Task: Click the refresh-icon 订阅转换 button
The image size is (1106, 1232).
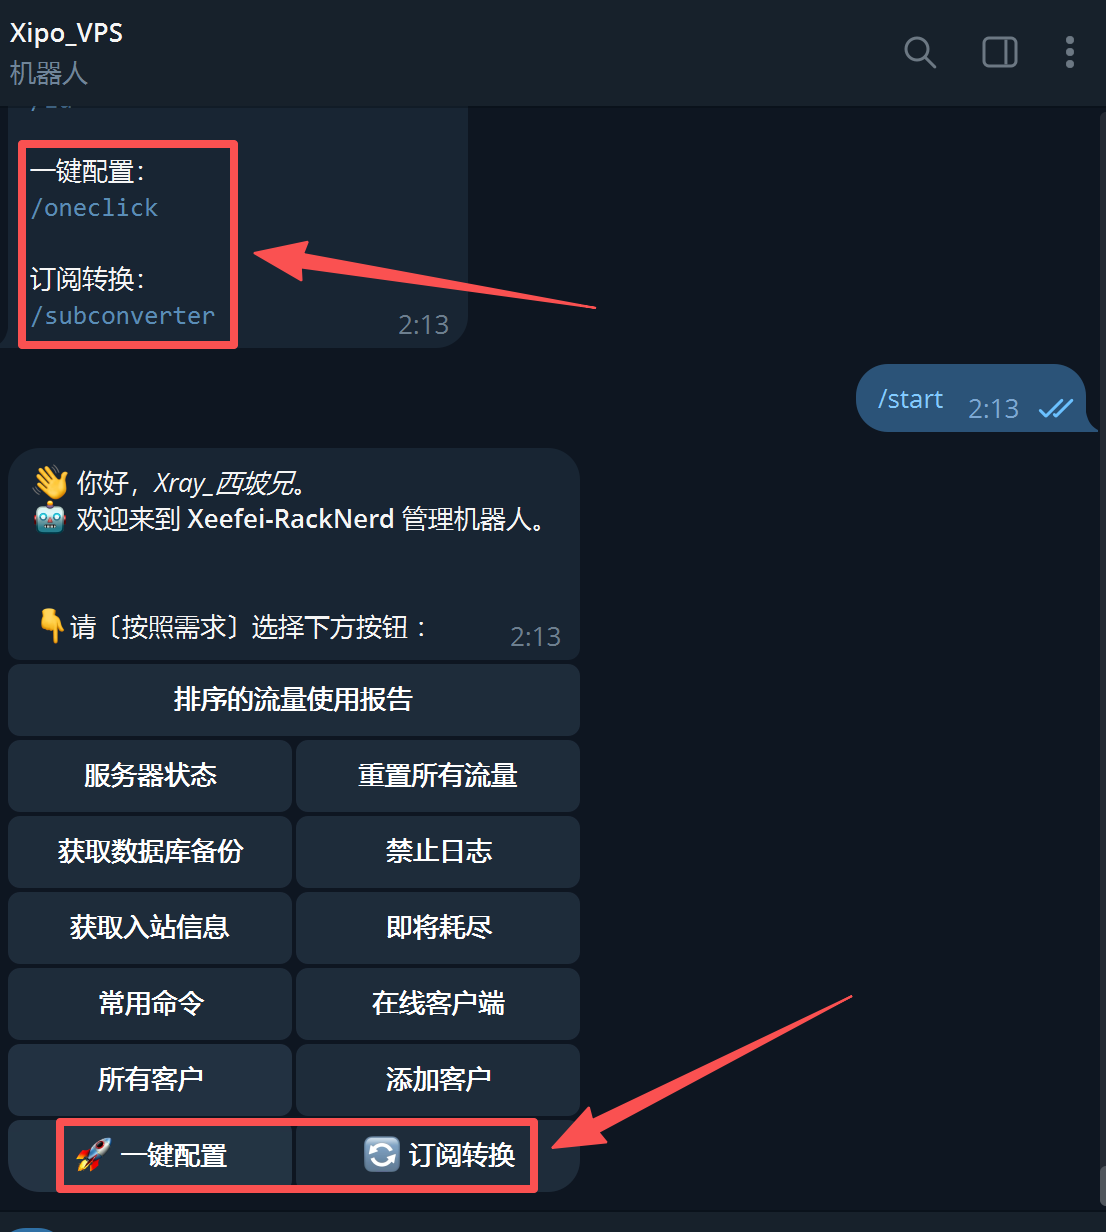Action: [438, 1156]
